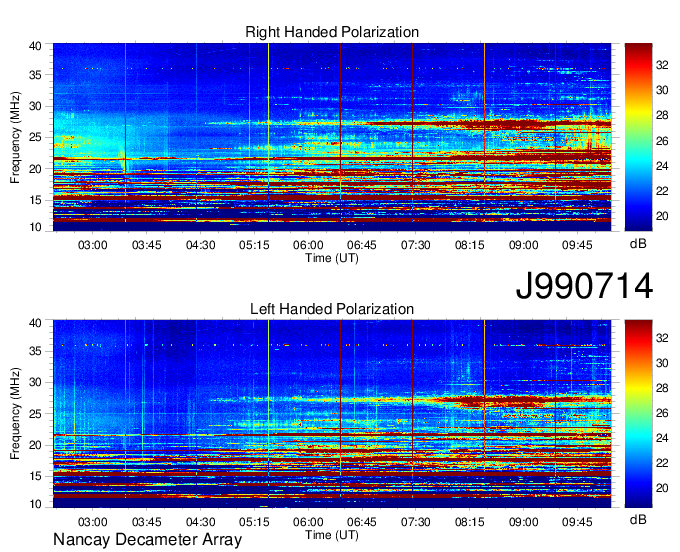Click the "Nancay Decameter Array" caption
The width and height of the screenshot is (680, 552).
click(x=147, y=539)
